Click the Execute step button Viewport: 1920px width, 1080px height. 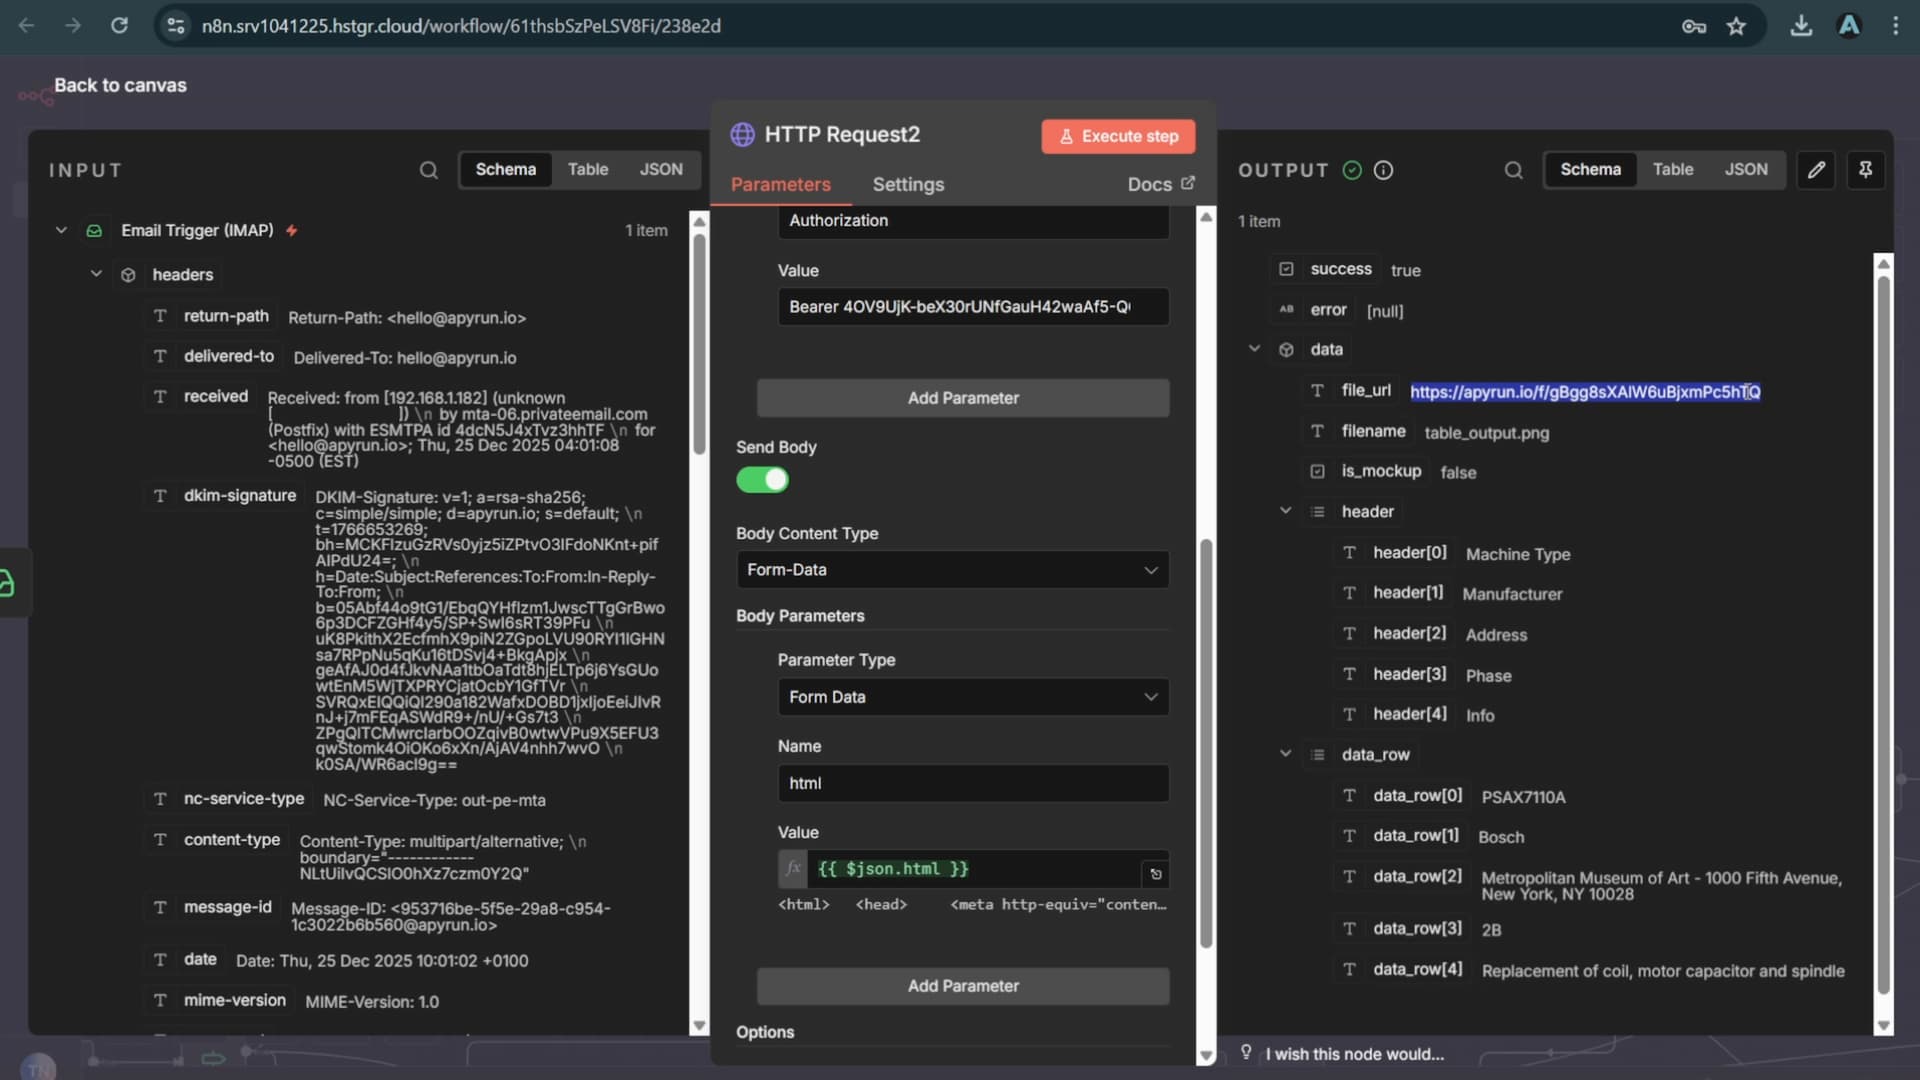point(1117,136)
